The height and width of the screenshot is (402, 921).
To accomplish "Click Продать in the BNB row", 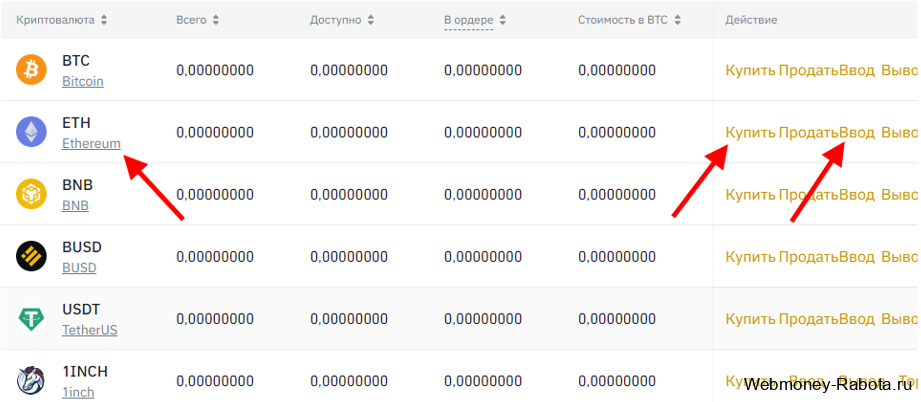I will click(808, 195).
